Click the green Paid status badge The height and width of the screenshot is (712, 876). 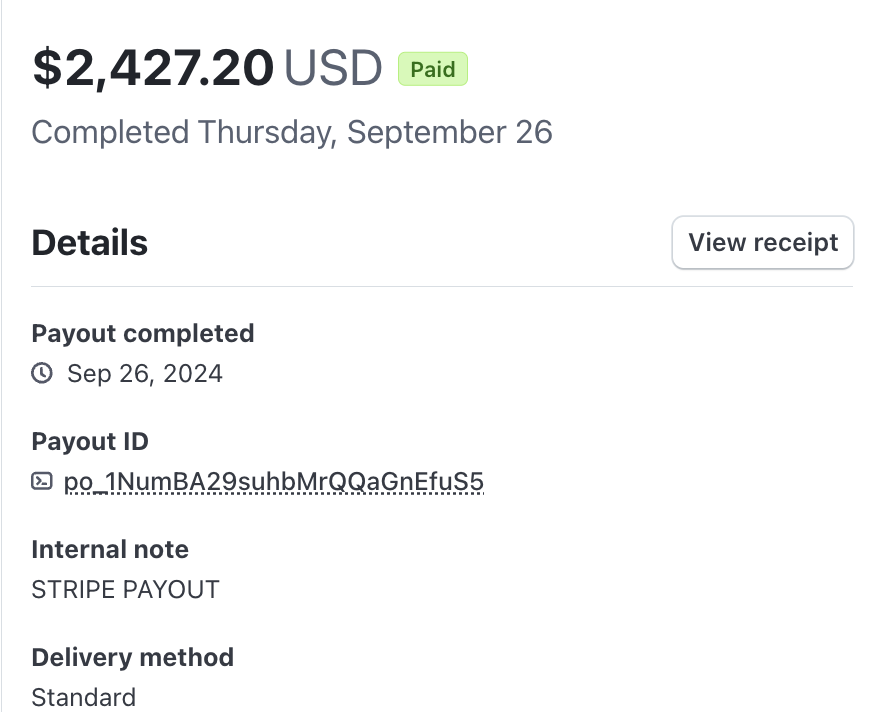click(x=433, y=69)
